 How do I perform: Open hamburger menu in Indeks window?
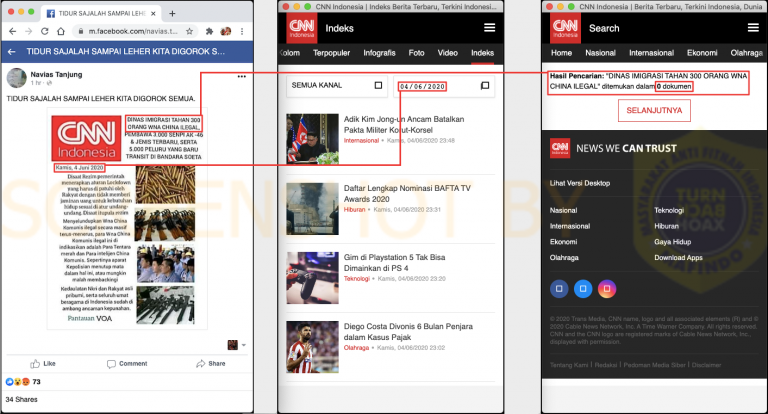pyautogui.click(x=489, y=28)
